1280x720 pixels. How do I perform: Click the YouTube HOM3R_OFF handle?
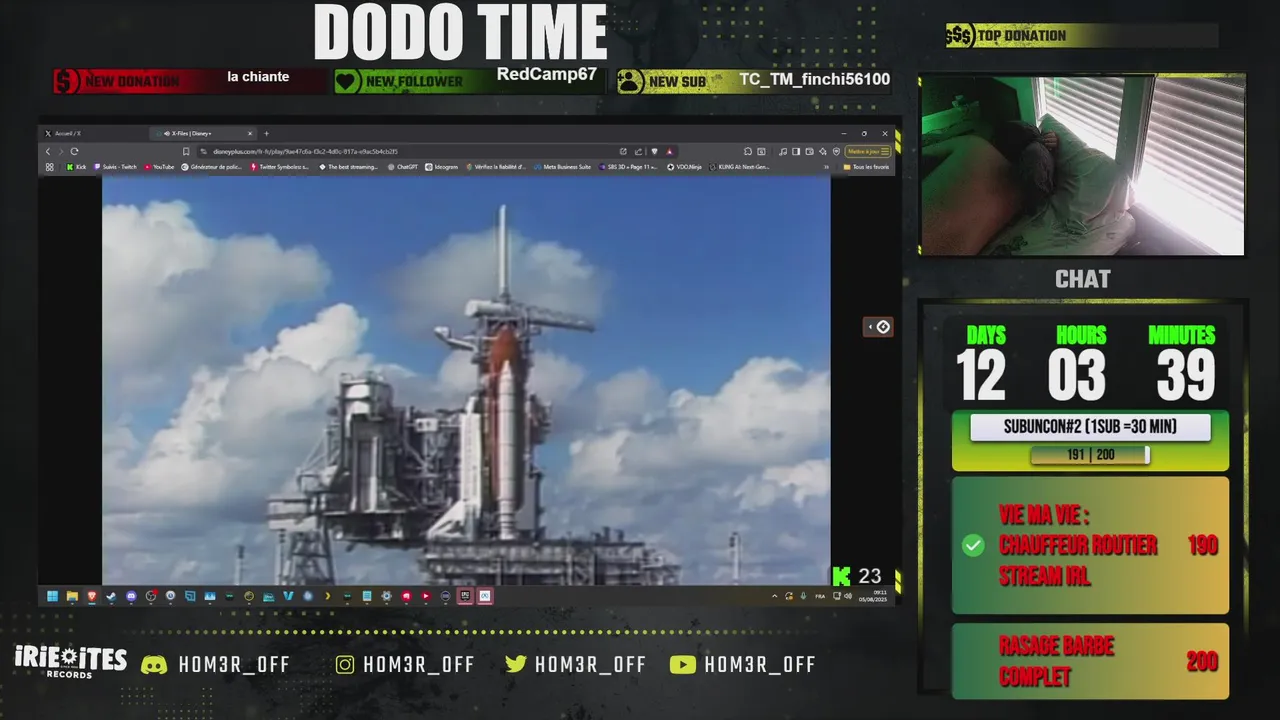click(x=760, y=665)
